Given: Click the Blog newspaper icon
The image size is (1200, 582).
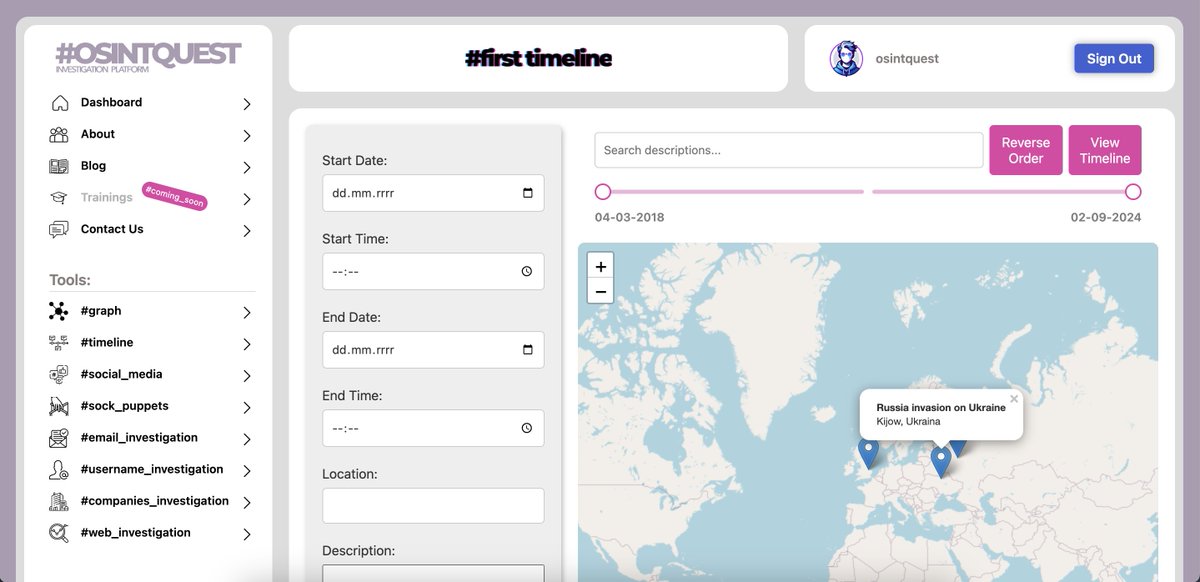Looking at the screenshot, I should pyautogui.click(x=59, y=166).
